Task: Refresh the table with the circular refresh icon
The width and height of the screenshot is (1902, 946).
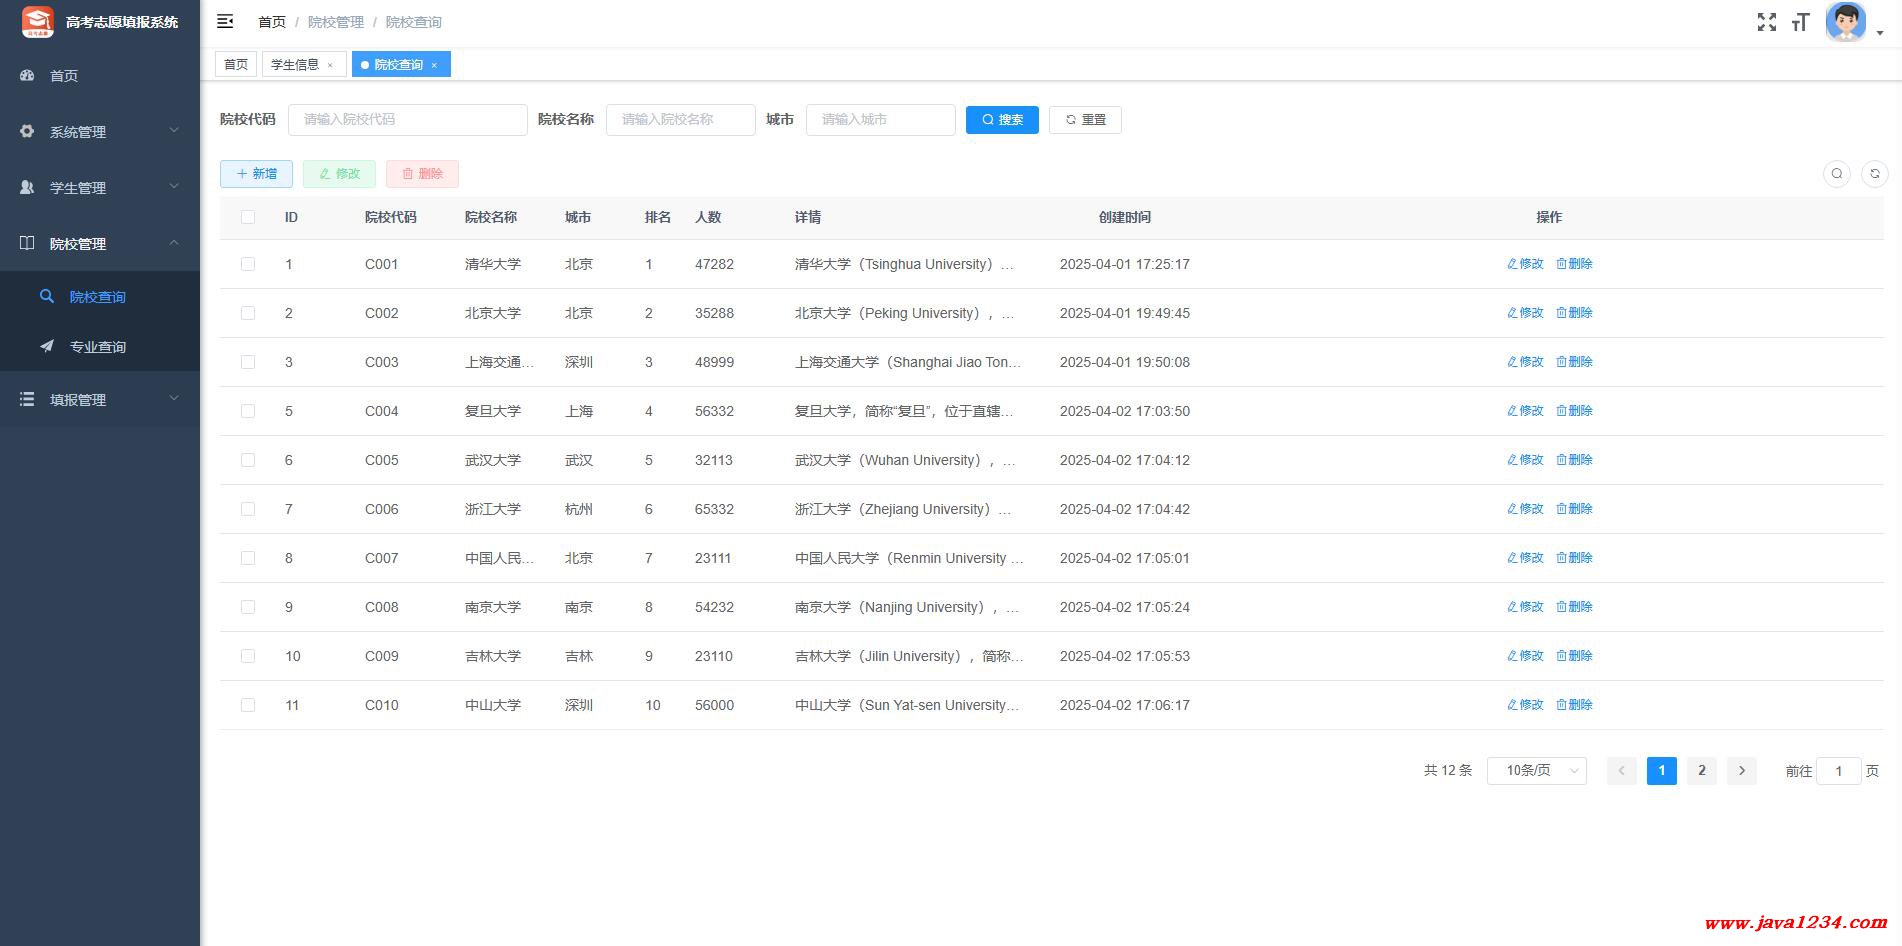Action: [x=1874, y=174]
